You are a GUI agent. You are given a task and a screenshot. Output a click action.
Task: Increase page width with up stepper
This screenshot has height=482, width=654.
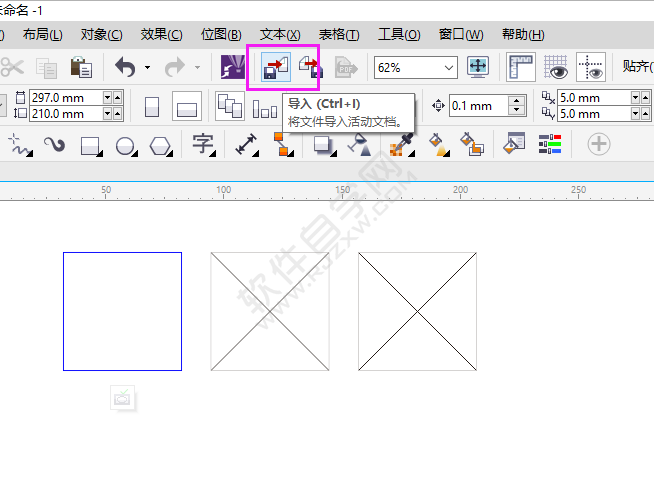pyautogui.click(x=118, y=98)
